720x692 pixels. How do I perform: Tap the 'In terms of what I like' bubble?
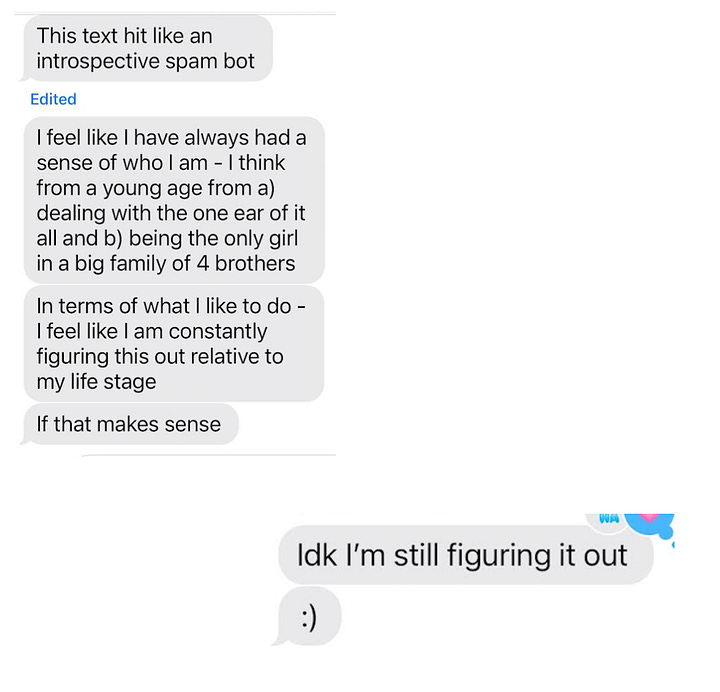[x=174, y=343]
